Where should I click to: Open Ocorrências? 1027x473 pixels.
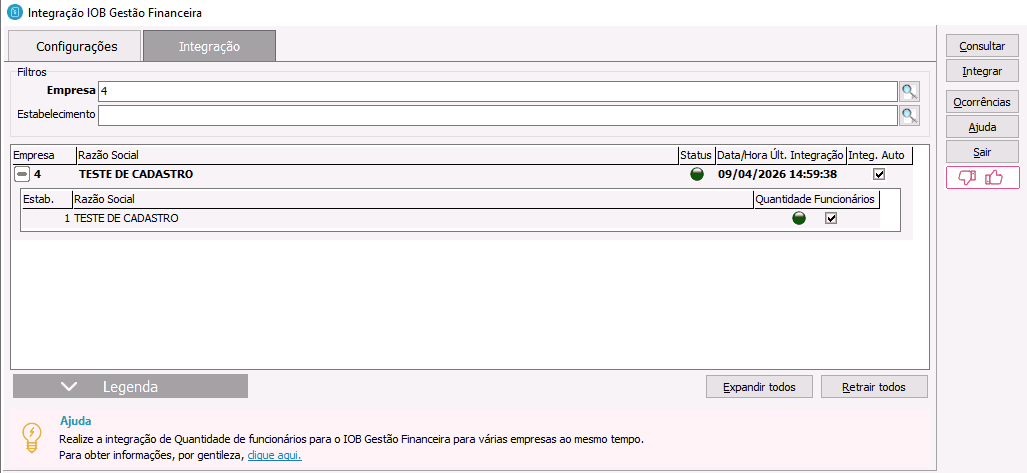click(982, 102)
